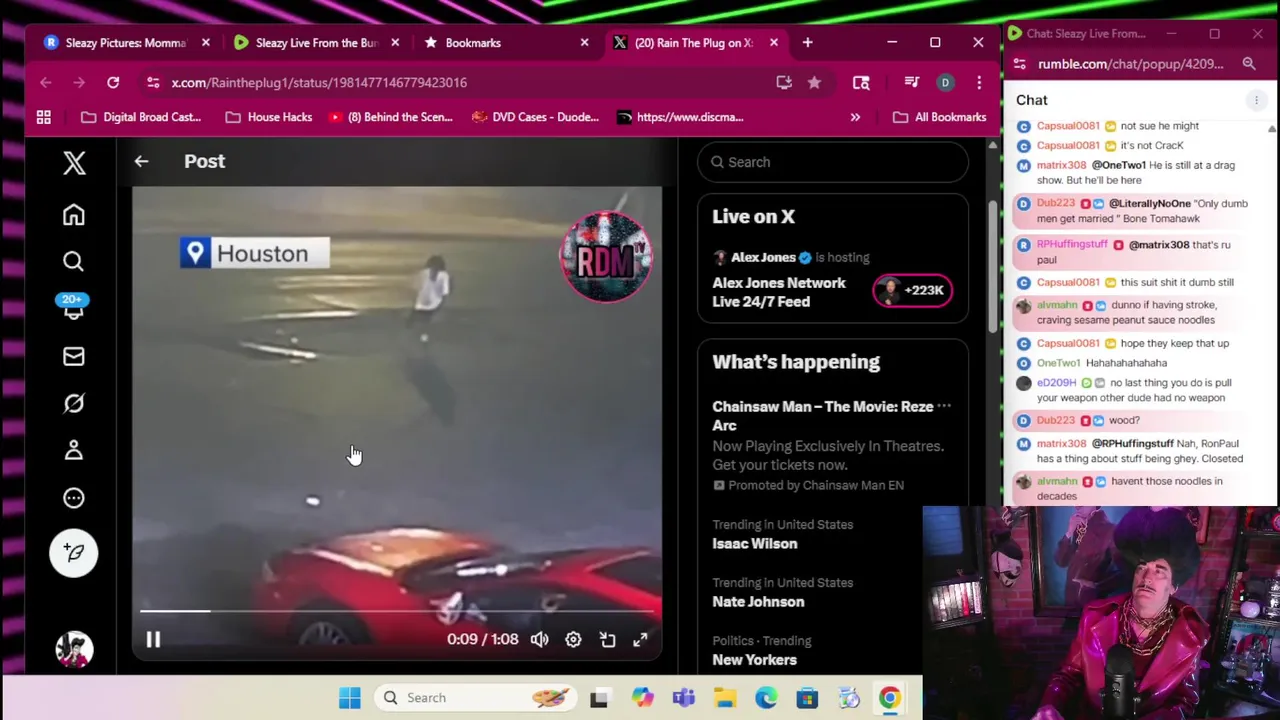View site information icon in address bar
Viewport: 1280px width, 720px height.
pyautogui.click(x=151, y=83)
